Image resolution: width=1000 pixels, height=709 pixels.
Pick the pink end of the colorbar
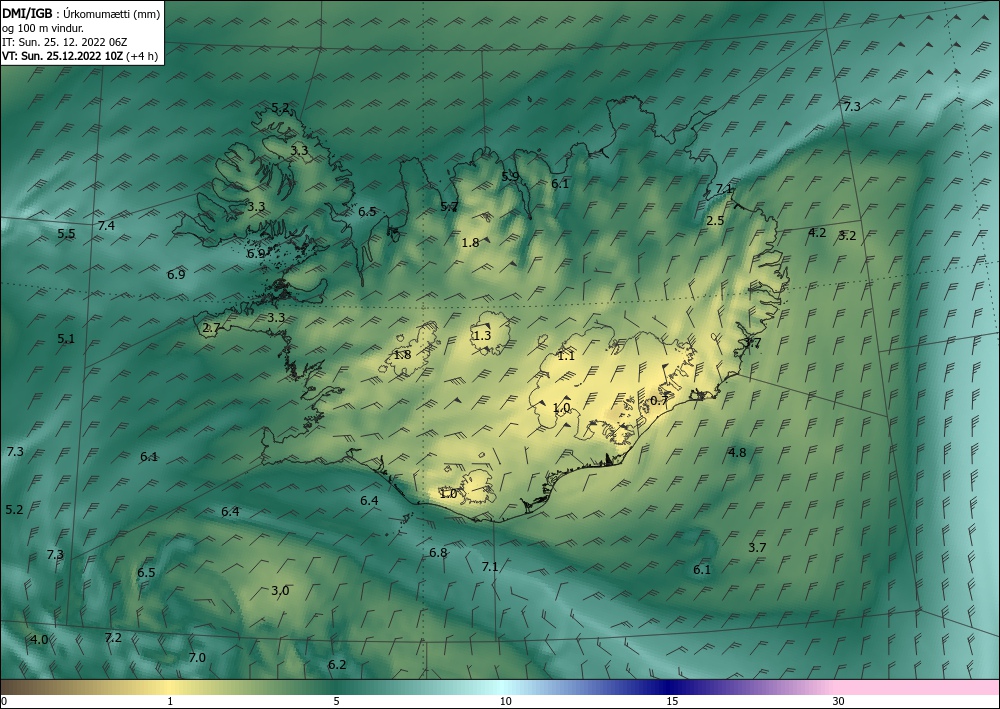[x=918, y=687]
